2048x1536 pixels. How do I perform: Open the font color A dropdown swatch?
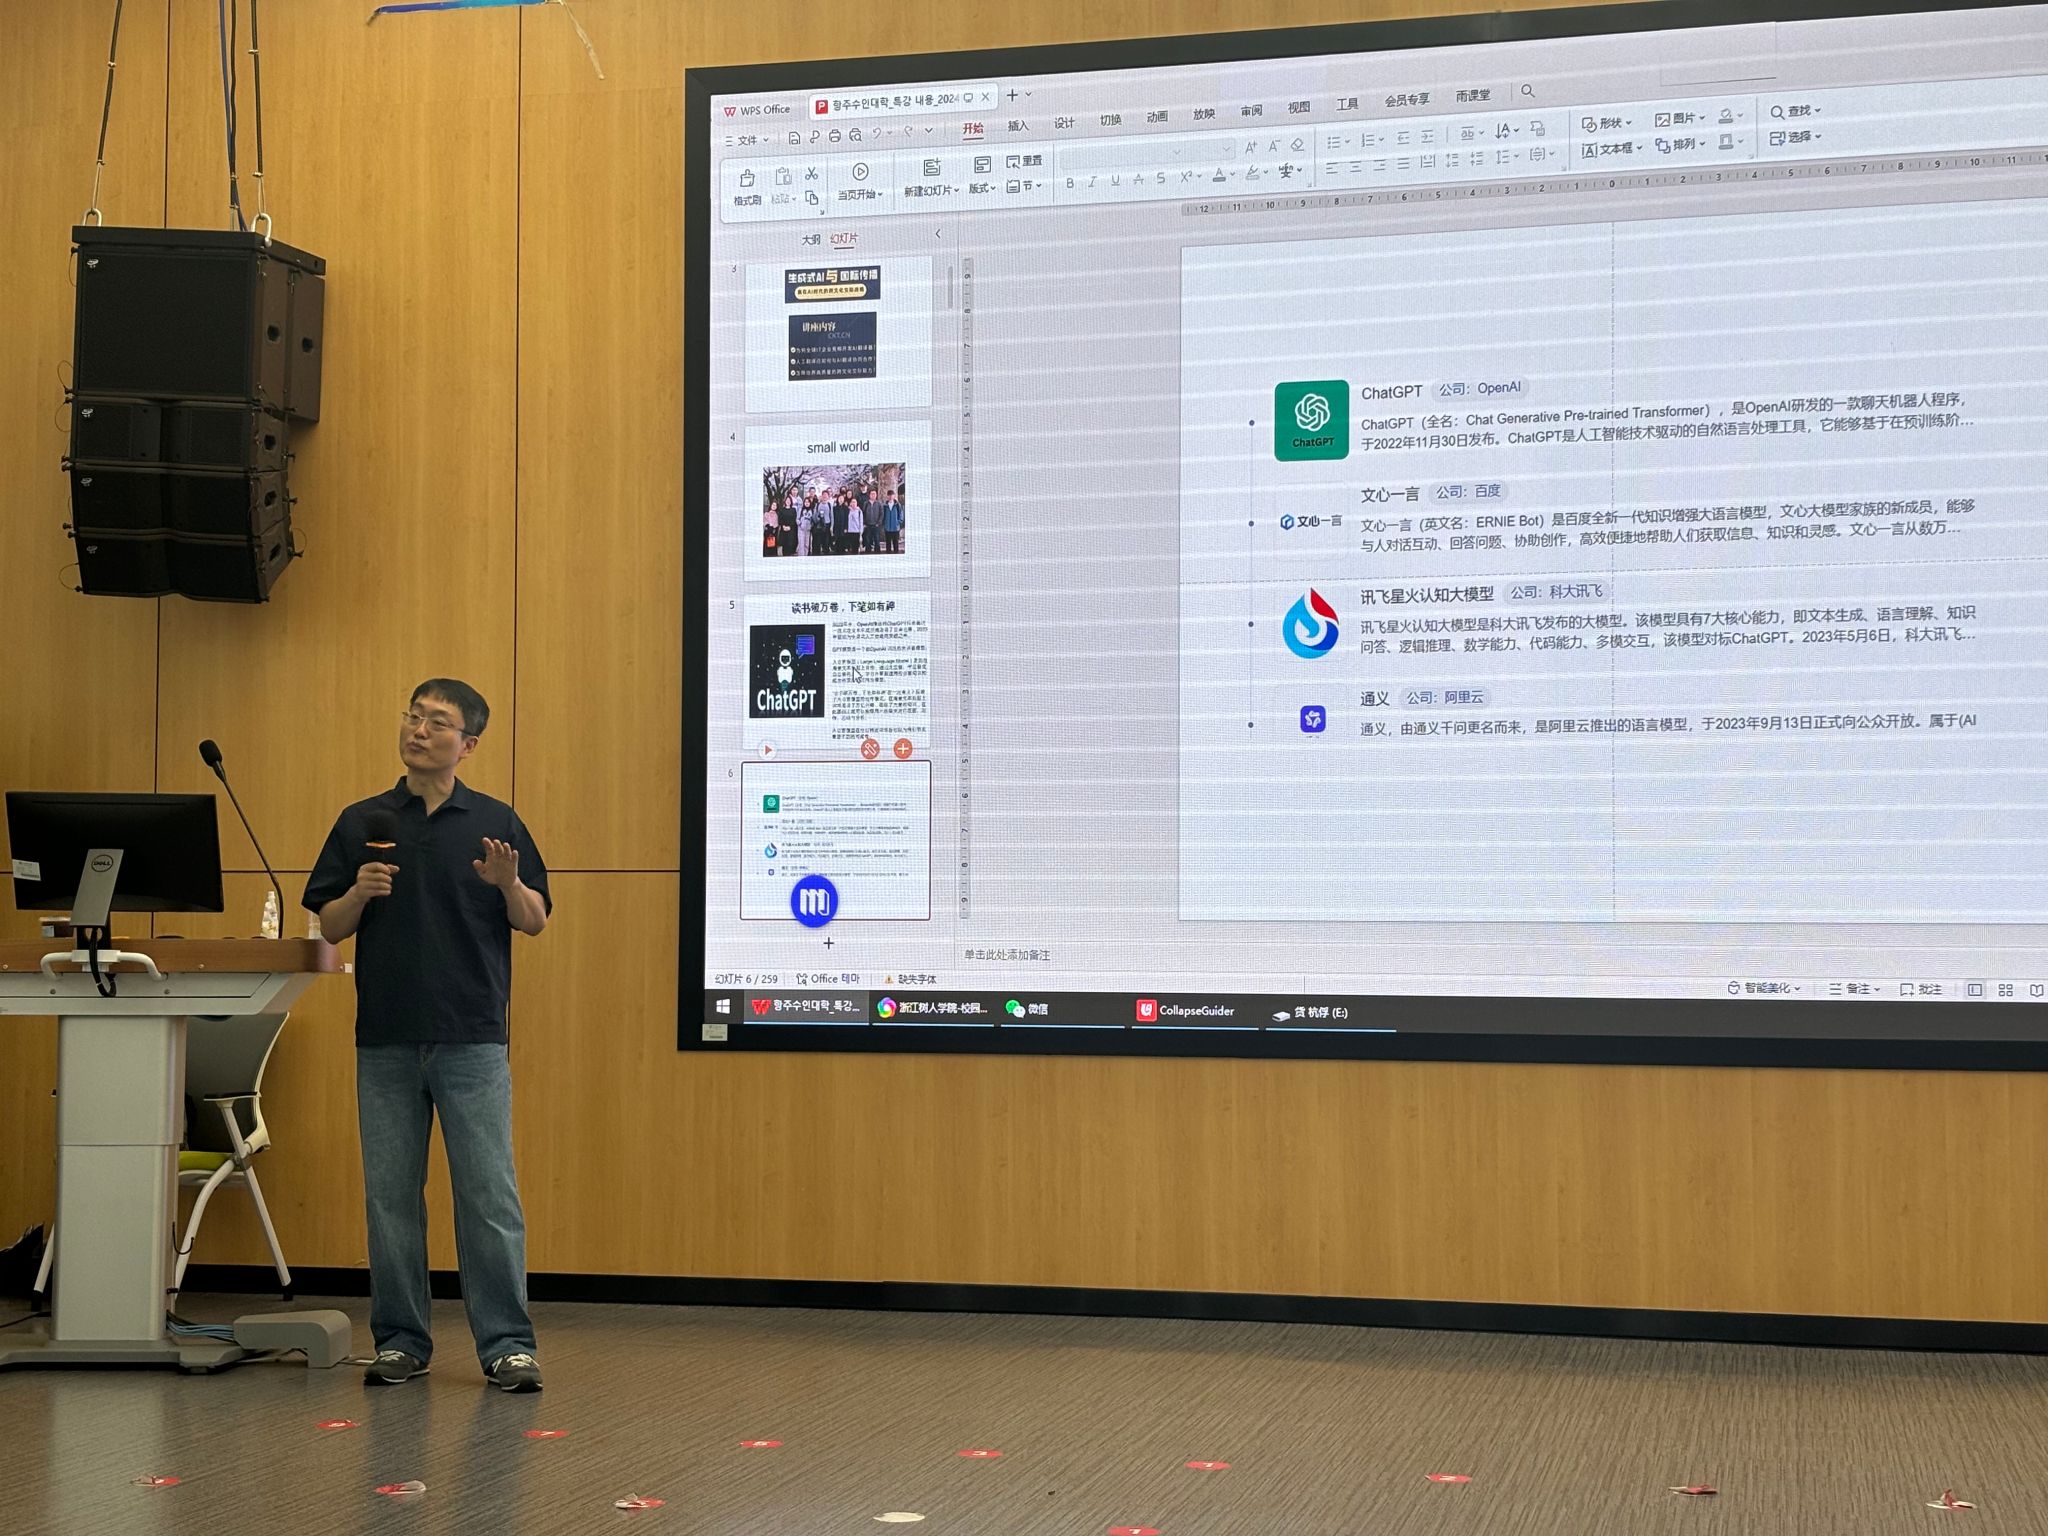1220,176
